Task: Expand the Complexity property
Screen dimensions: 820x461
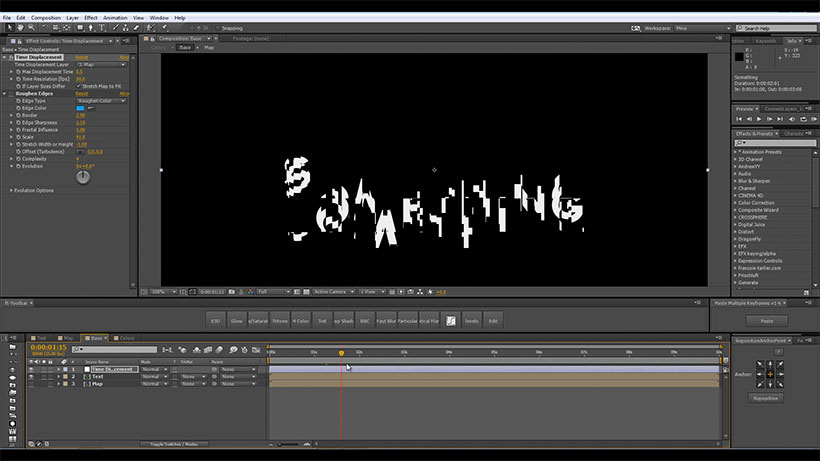Action: click(11, 159)
